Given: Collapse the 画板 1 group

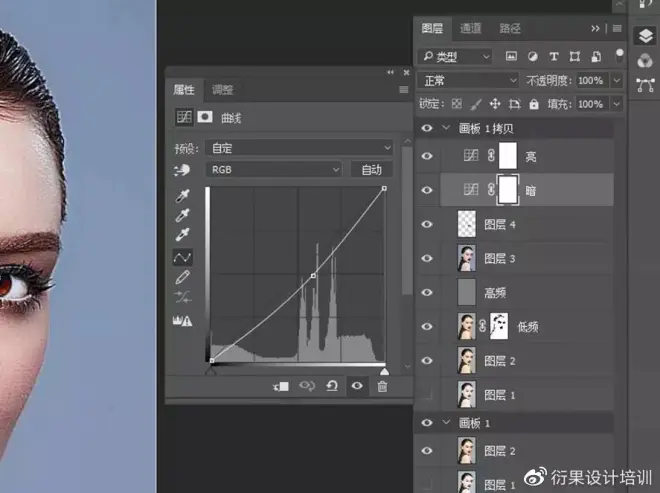Looking at the screenshot, I should pyautogui.click(x=446, y=422).
